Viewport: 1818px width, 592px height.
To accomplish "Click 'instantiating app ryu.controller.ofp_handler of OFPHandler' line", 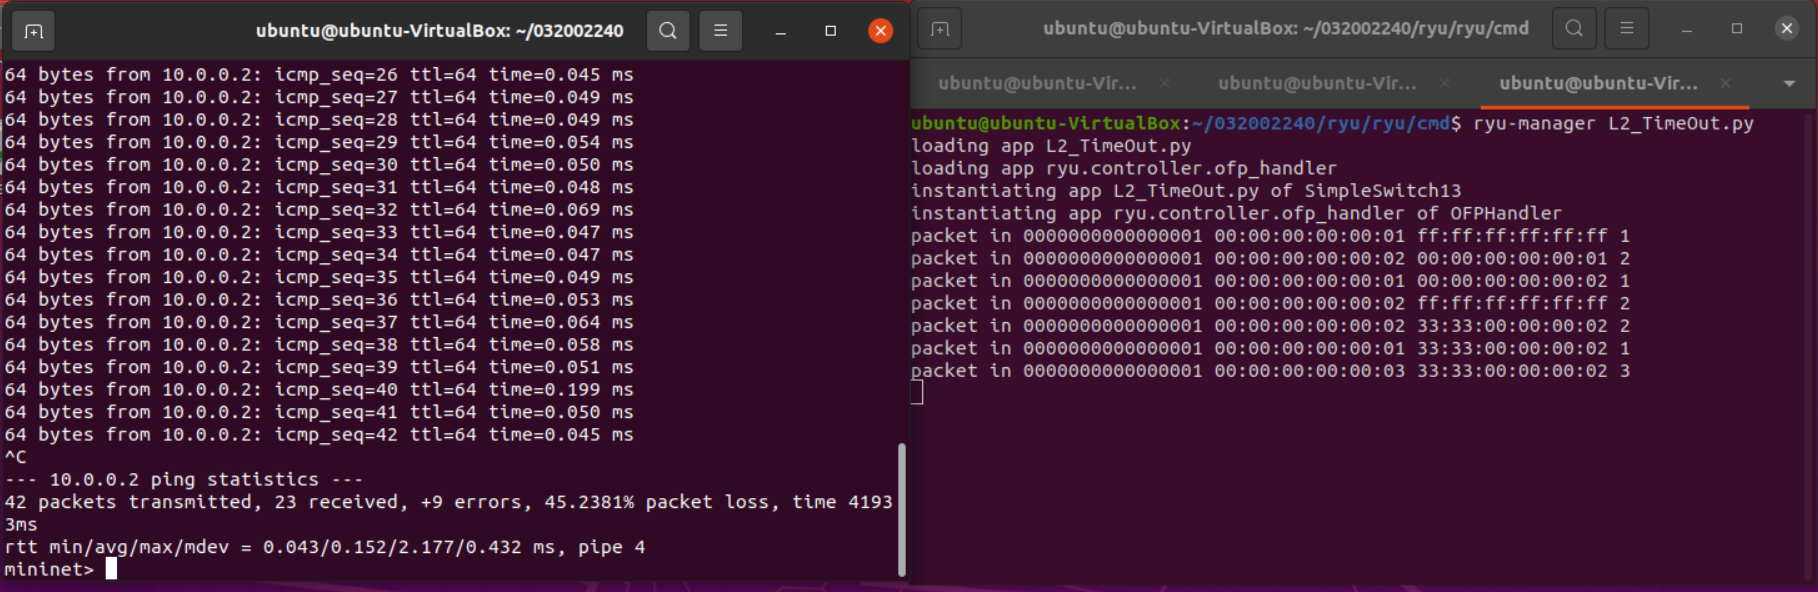I will coord(1236,214).
